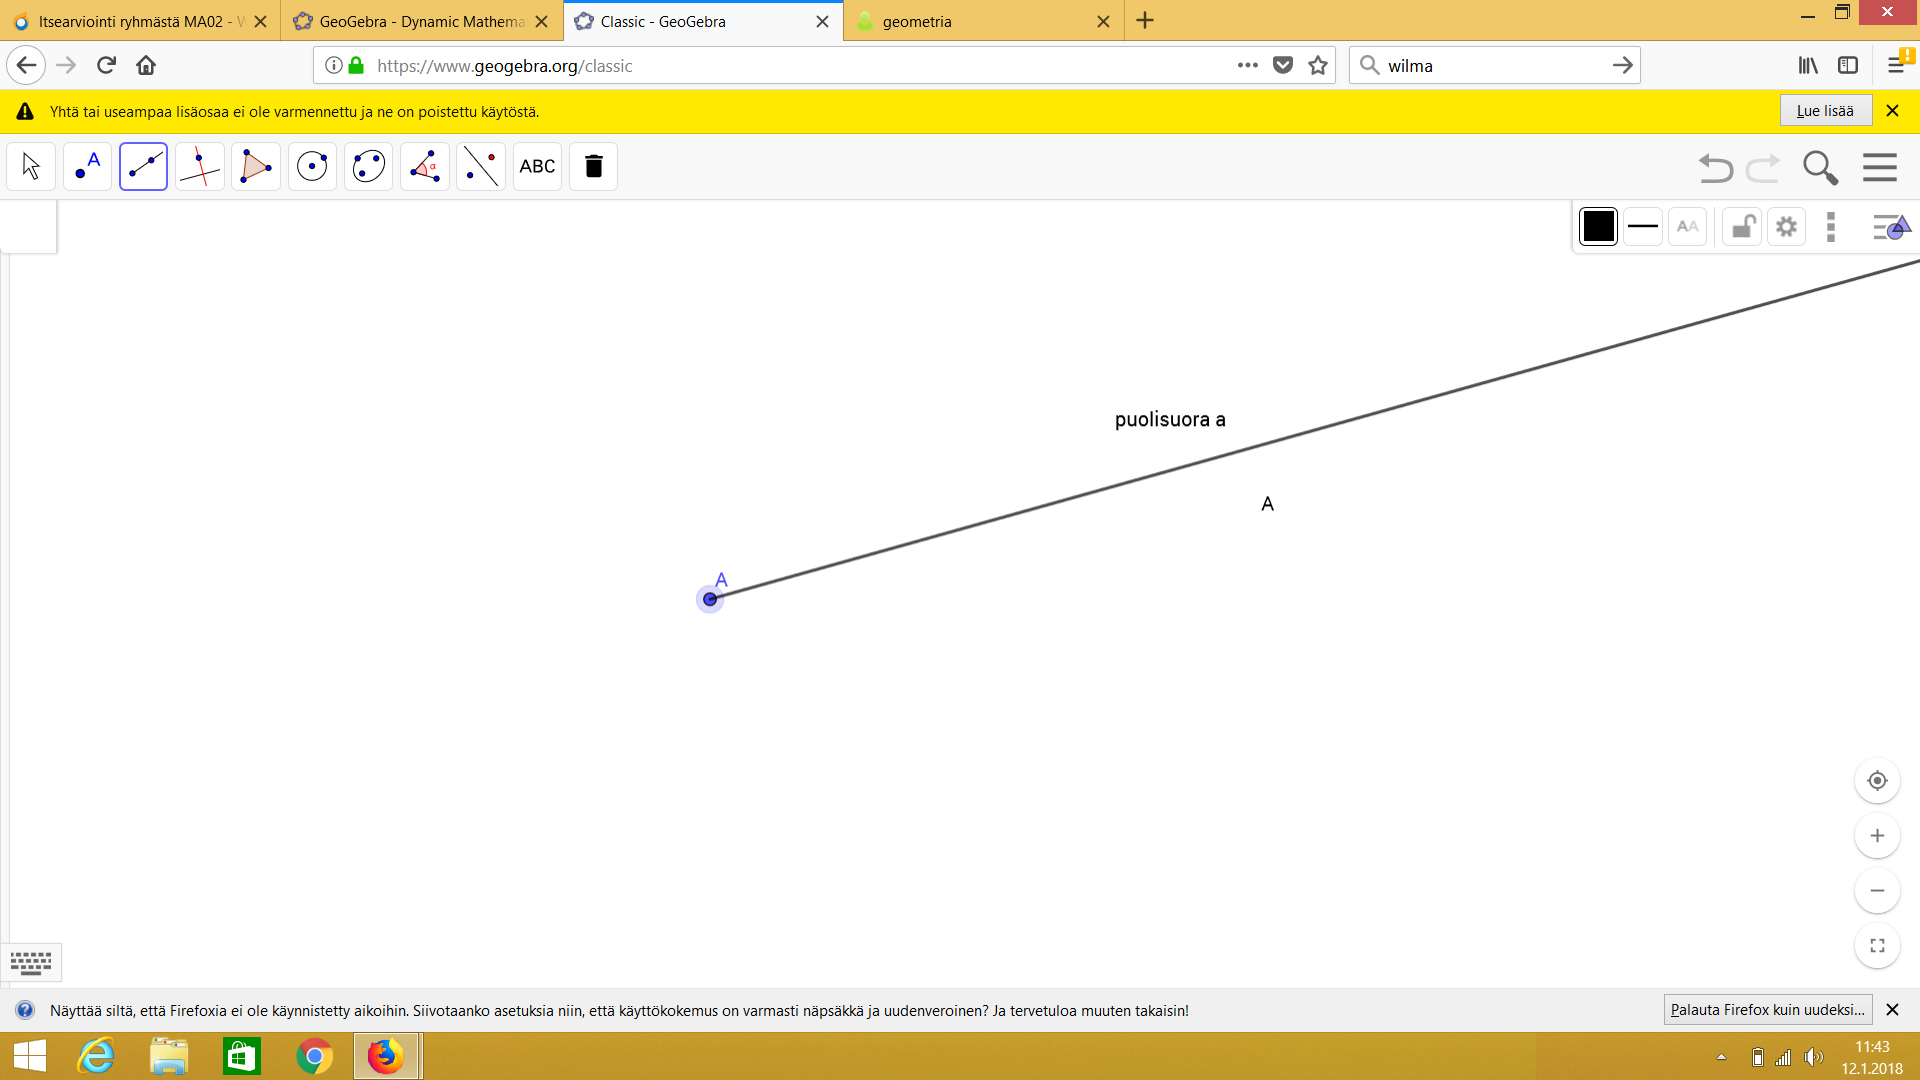This screenshot has width=1920, height=1080.
Task: Select the Reflect about Line tool
Action: pos(481,166)
